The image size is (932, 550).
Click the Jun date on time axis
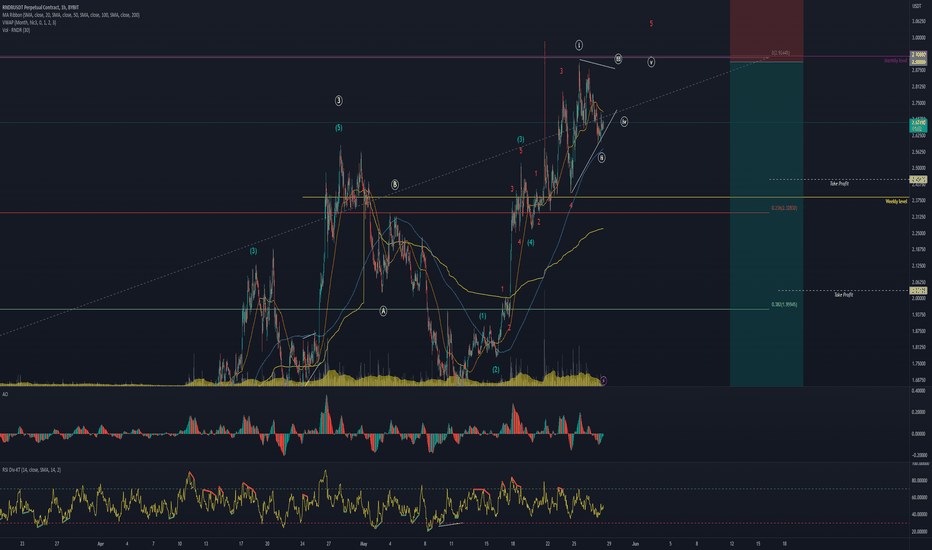tap(635, 543)
